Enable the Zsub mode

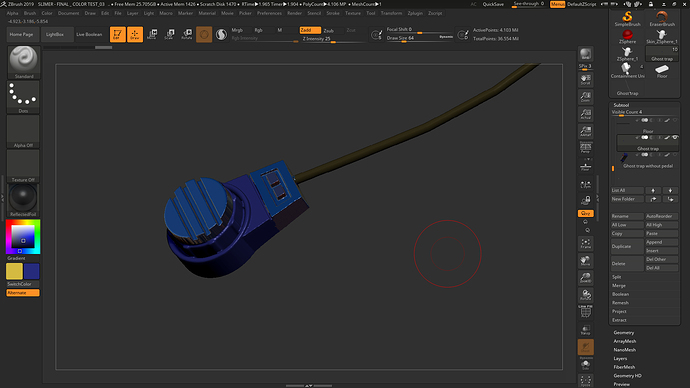click(x=329, y=30)
